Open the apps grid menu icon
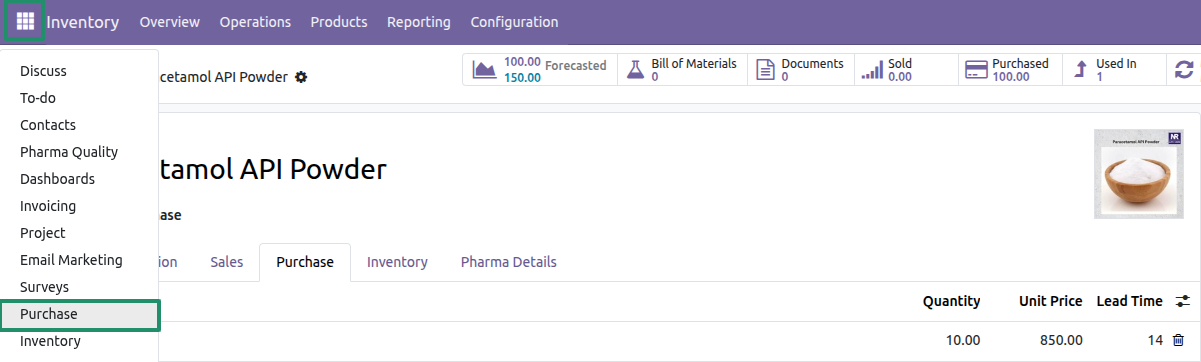Screen dimensions: 1201x362 (x=25, y=21)
